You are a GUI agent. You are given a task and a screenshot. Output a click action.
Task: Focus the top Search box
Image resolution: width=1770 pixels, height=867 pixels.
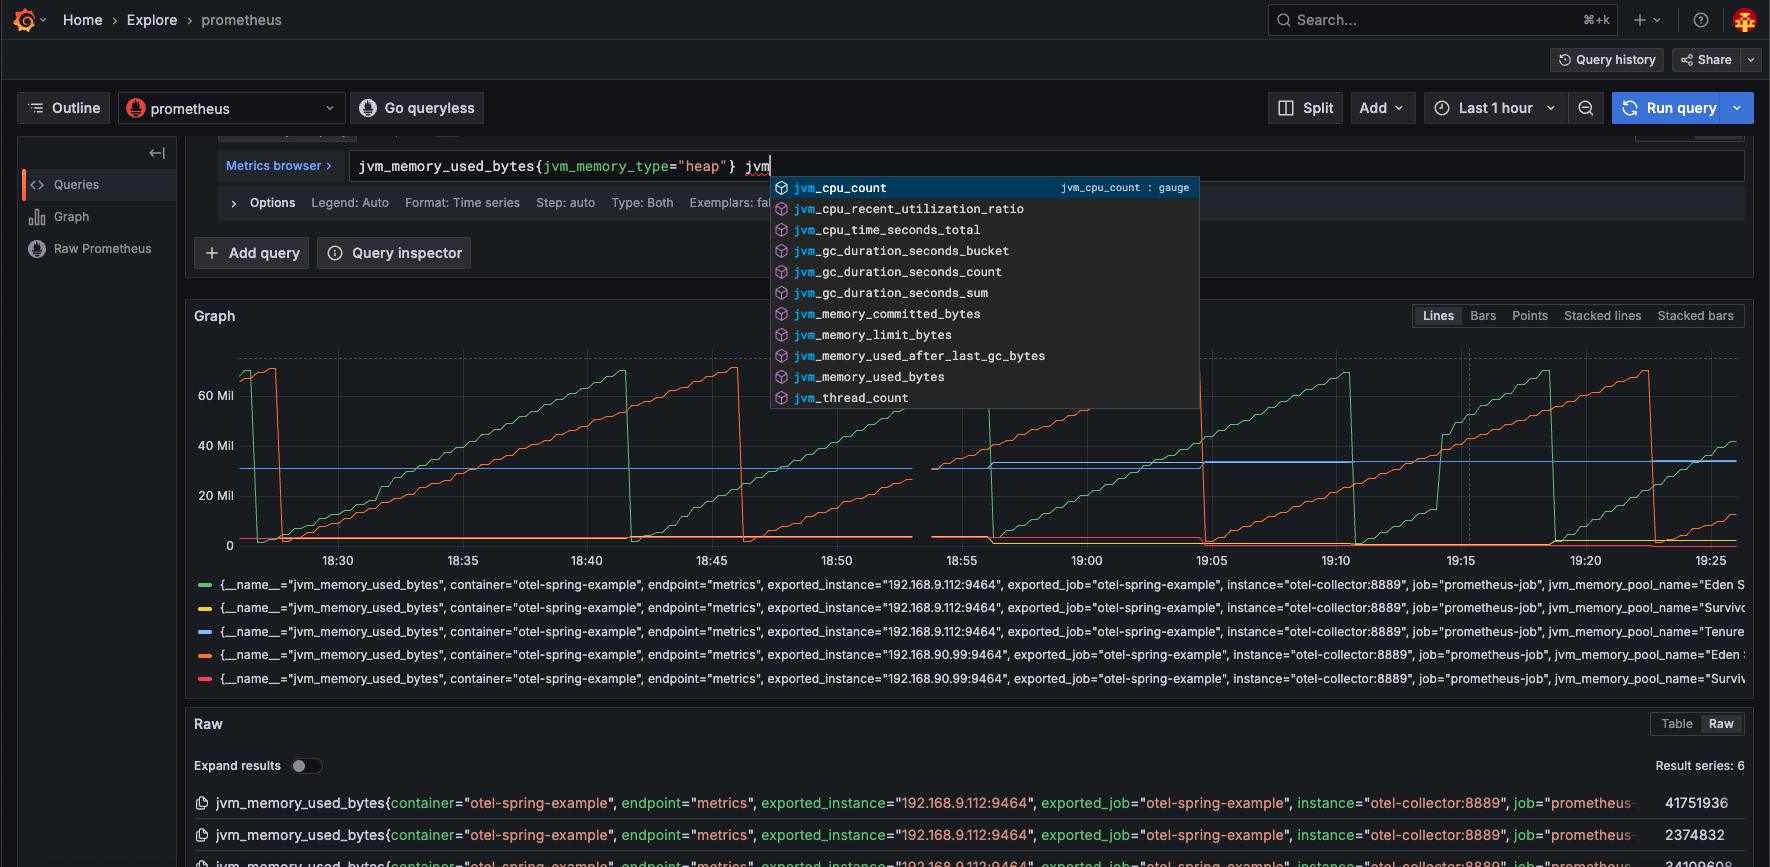point(1443,20)
